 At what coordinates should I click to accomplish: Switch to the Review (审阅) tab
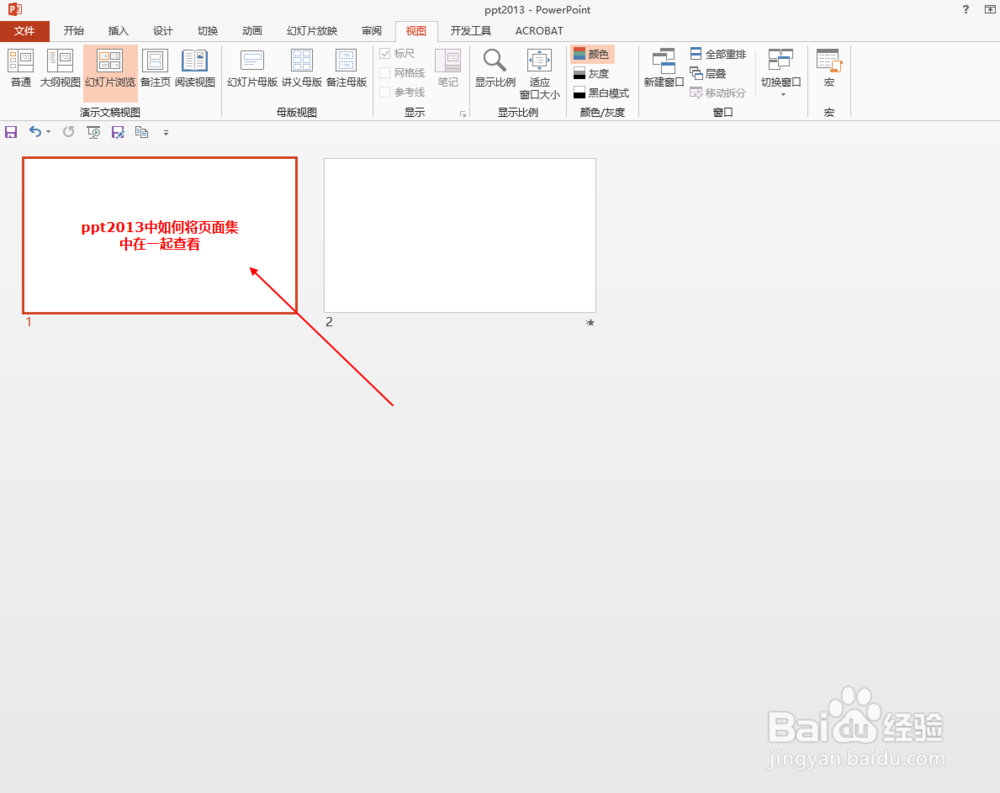(x=371, y=31)
